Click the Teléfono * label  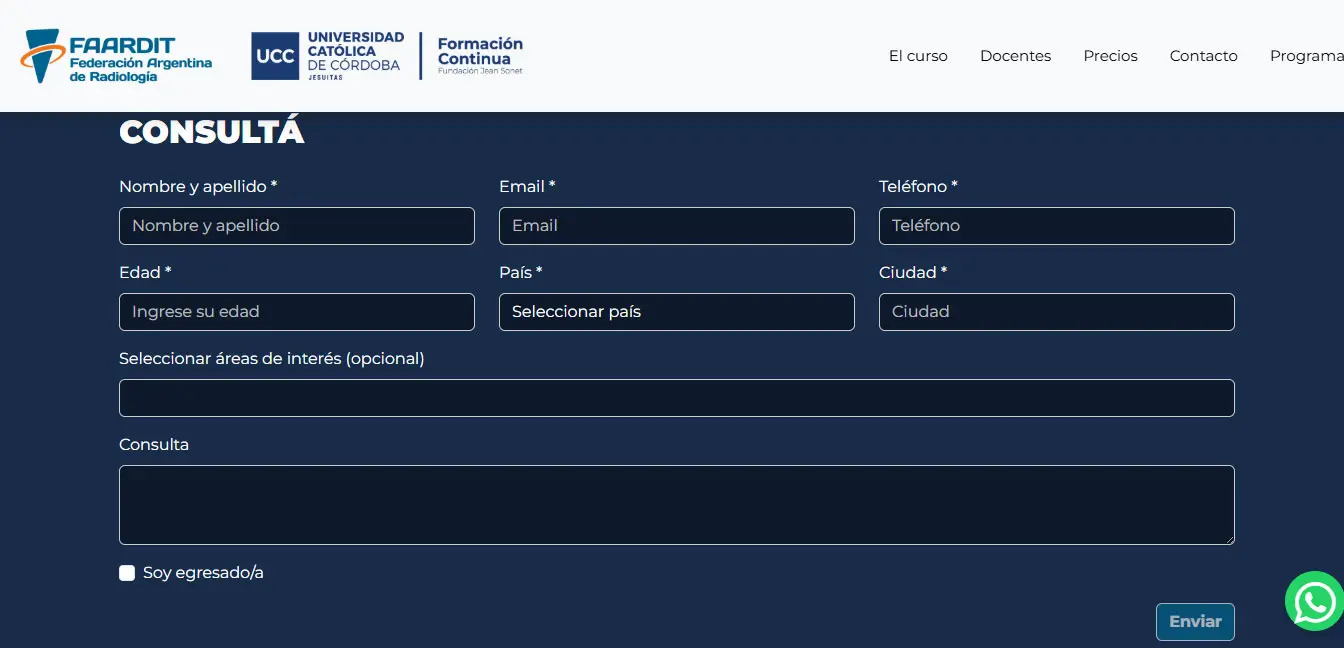click(918, 187)
